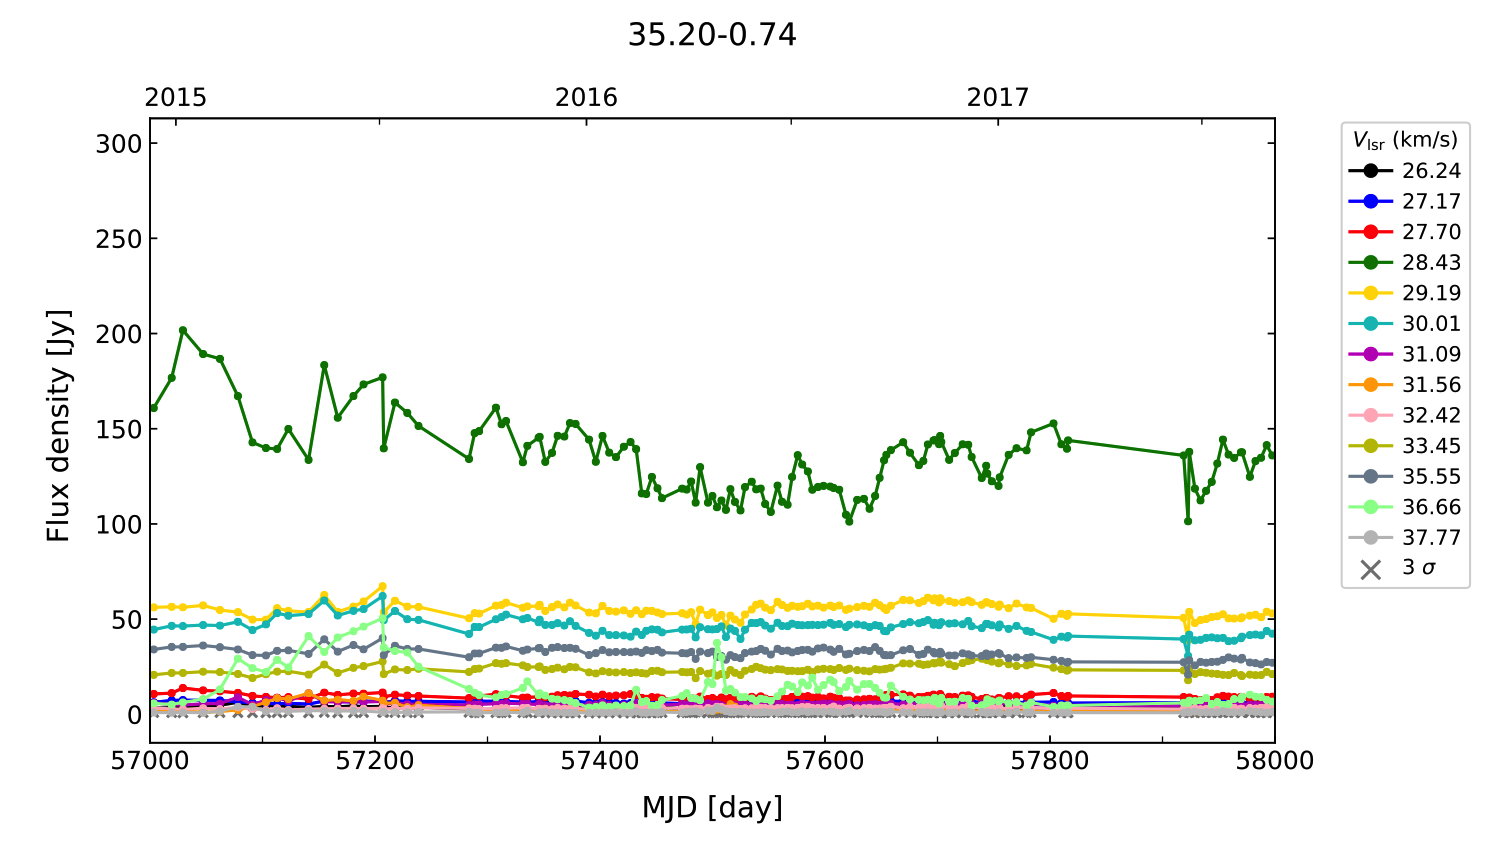1500x844 pixels.
Task: Click the 27.70 red legend marker
Action: [1370, 232]
